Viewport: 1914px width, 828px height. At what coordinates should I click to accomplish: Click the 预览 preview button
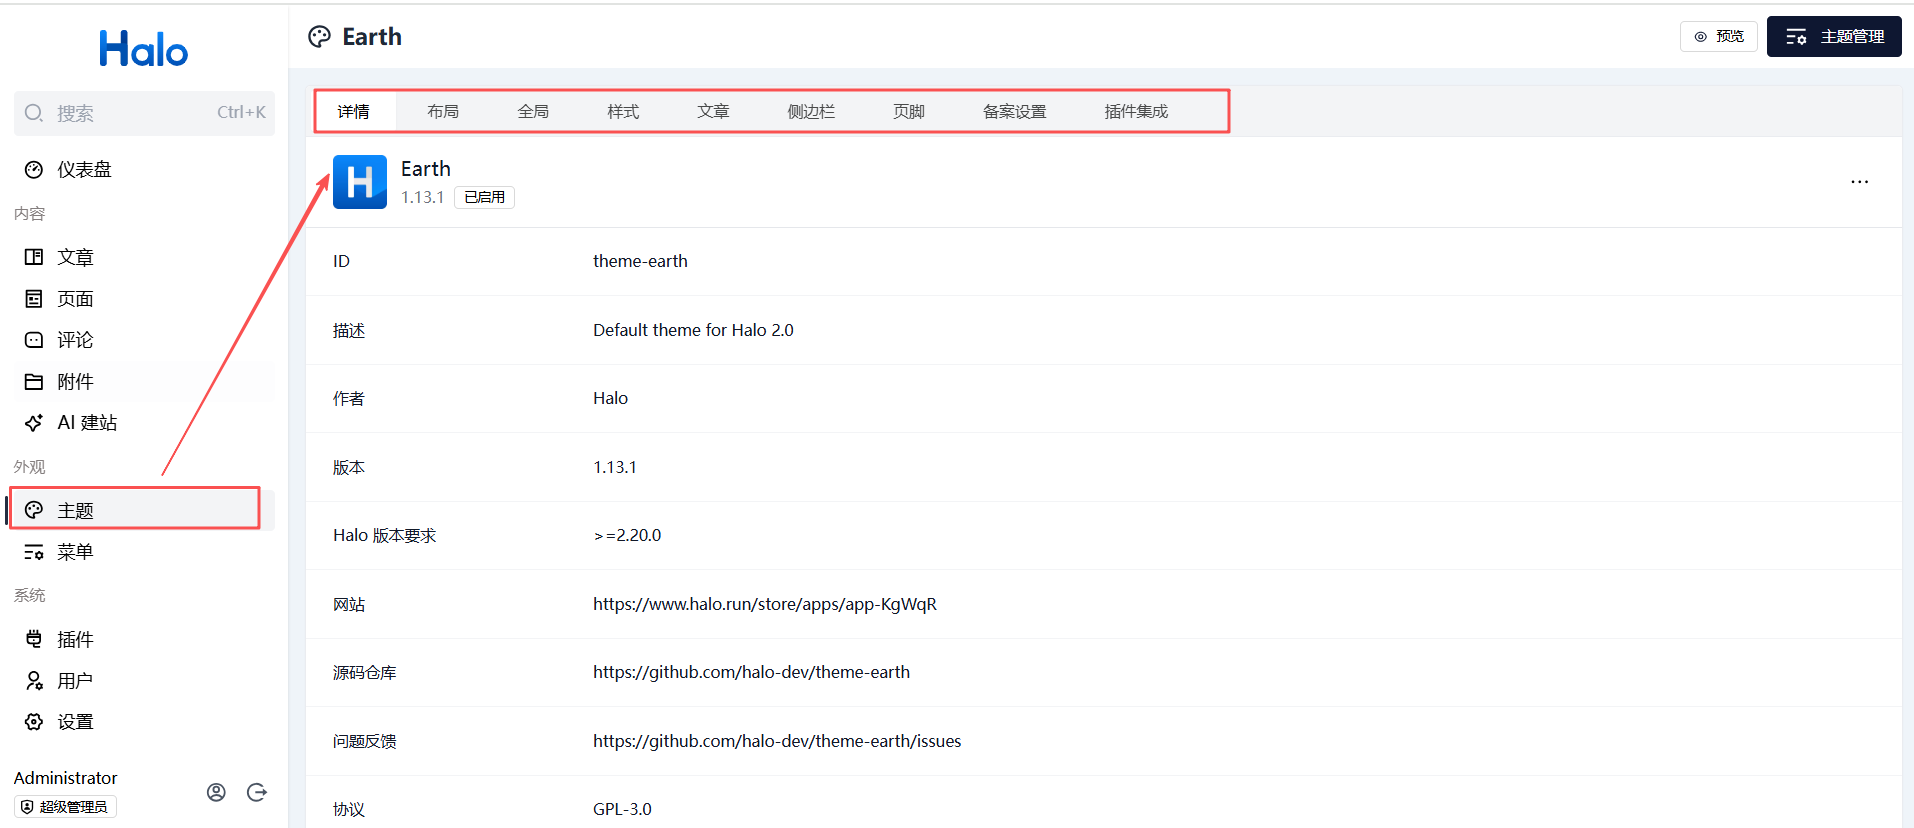click(1719, 37)
